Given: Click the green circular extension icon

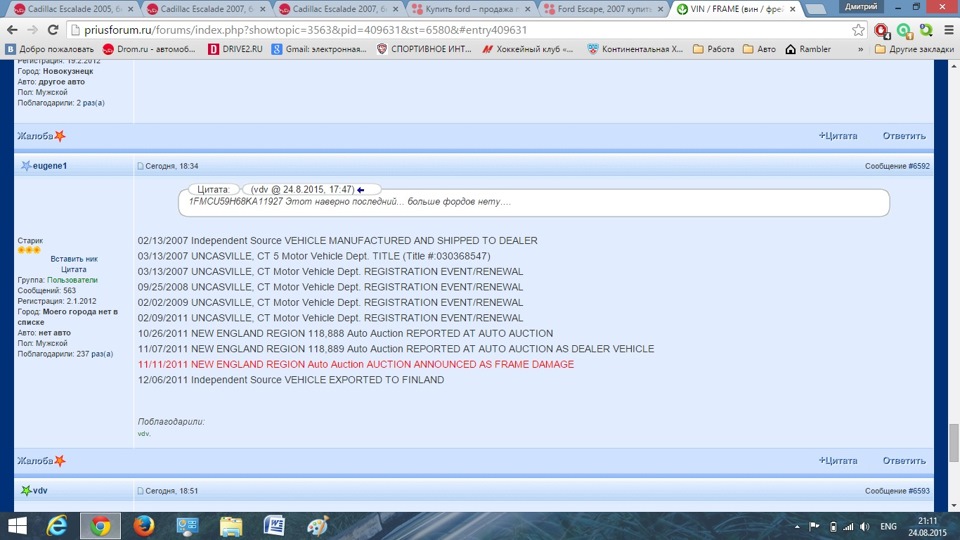Looking at the screenshot, I should pos(905,30).
